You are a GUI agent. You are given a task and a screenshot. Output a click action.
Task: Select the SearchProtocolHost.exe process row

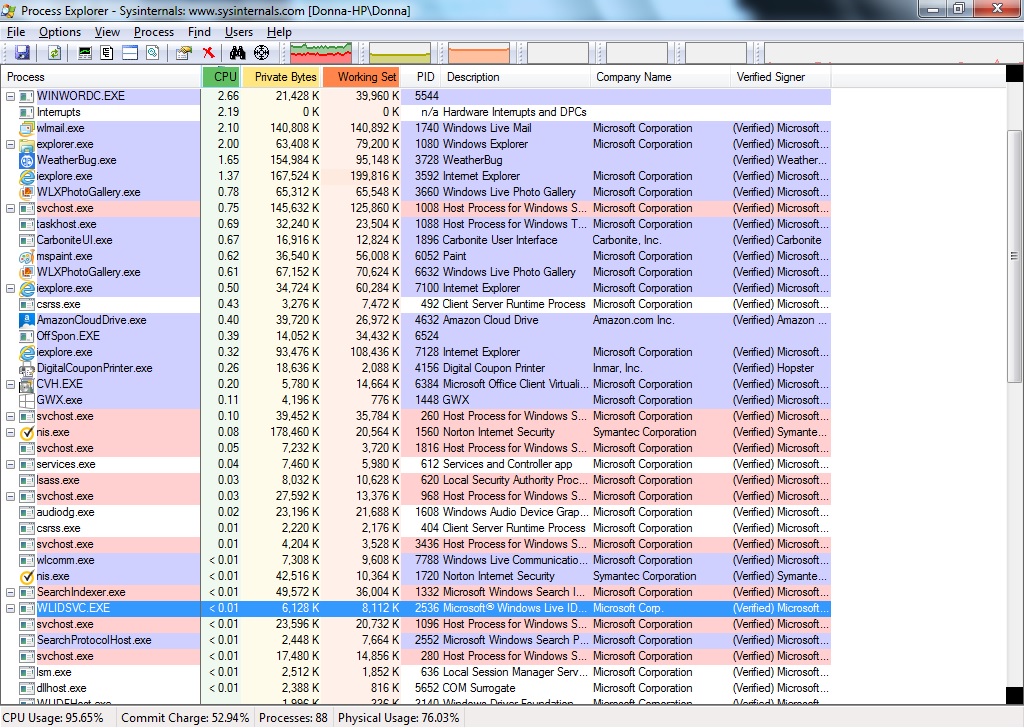pyautogui.click(x=416, y=641)
